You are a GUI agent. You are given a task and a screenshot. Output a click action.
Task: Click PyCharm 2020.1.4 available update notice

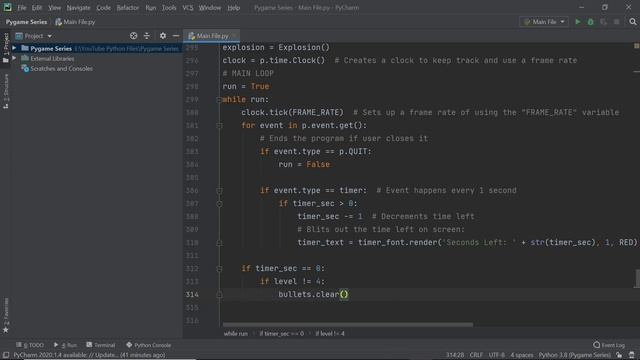pyautogui.click(x=89, y=355)
